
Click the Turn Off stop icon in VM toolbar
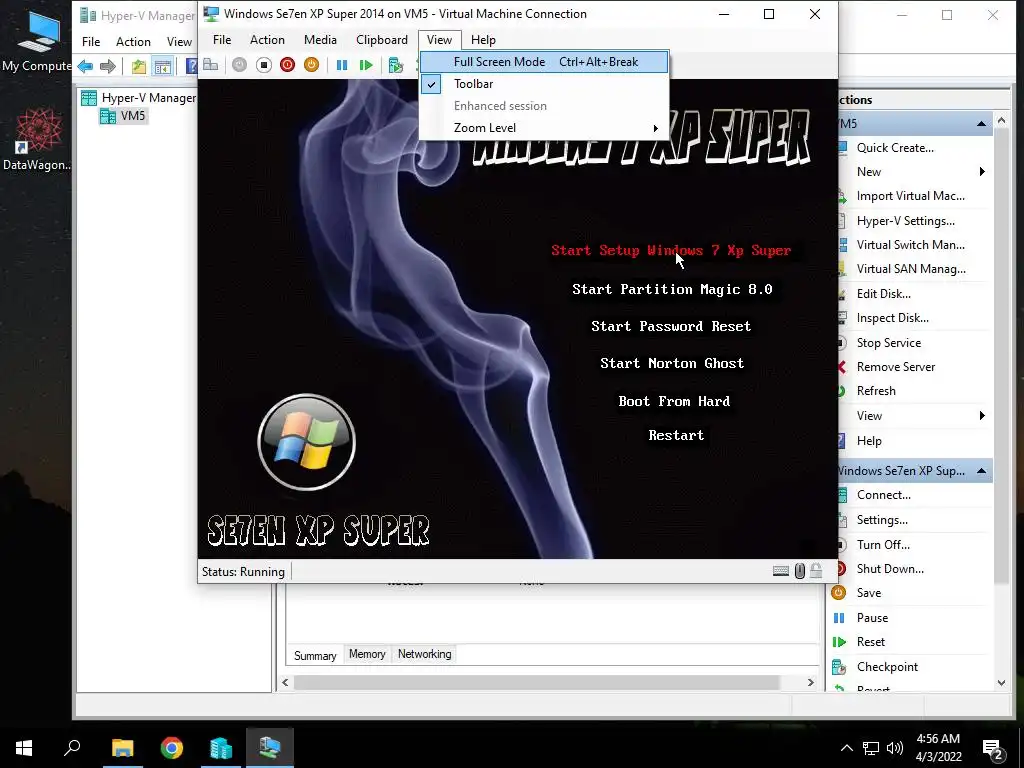264,65
